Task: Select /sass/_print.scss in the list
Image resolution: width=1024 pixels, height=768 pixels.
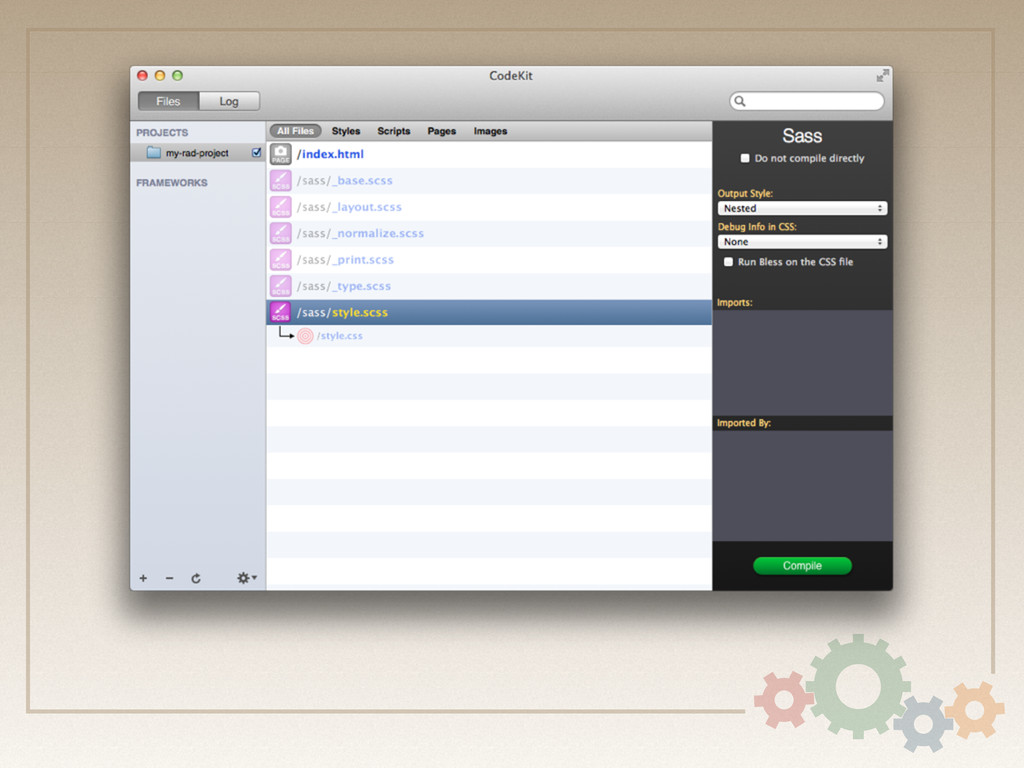Action: (x=489, y=260)
